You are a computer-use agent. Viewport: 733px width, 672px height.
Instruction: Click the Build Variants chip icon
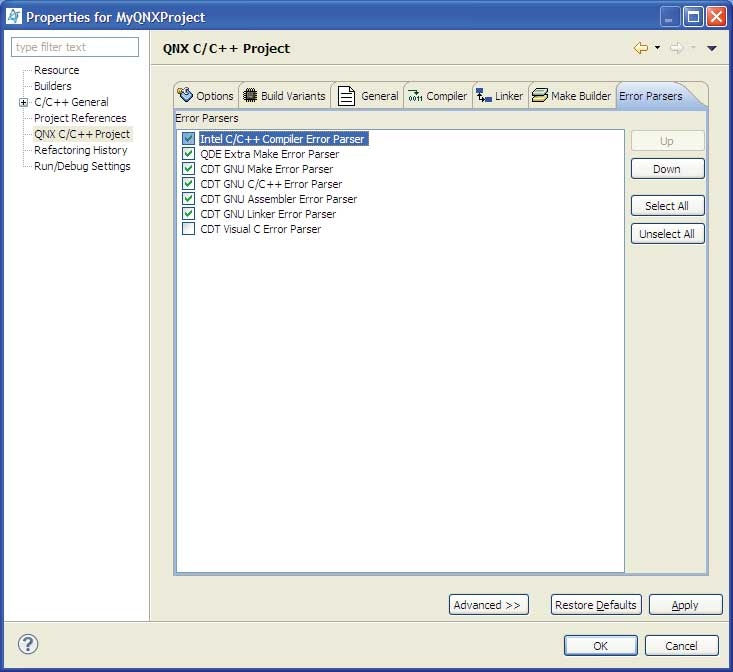click(250, 96)
